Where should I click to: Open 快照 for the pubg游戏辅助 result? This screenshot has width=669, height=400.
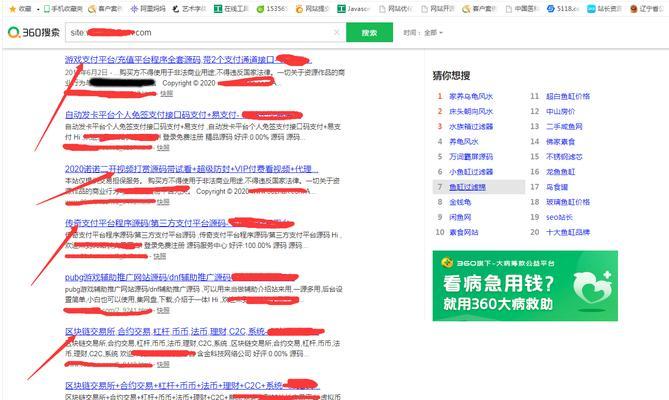tap(163, 310)
